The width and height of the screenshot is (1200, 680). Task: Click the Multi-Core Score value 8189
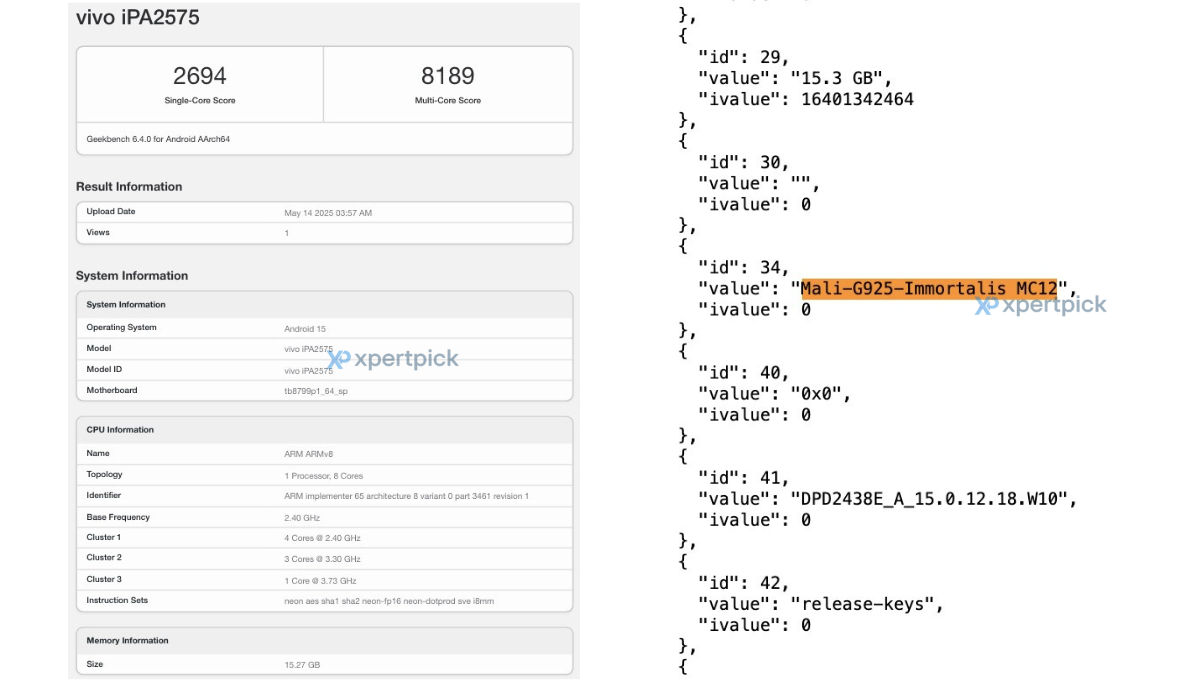click(448, 76)
